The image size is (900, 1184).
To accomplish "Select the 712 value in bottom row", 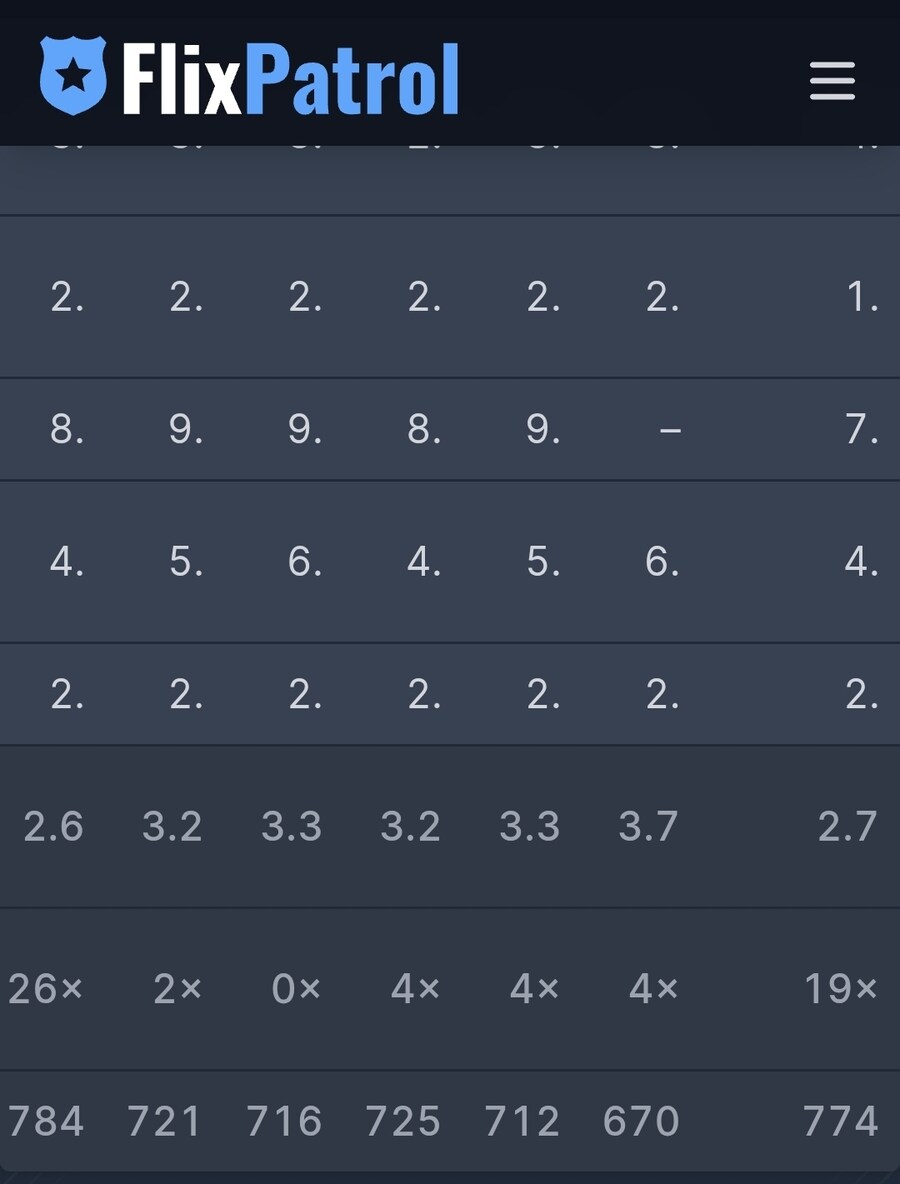I will pos(522,1121).
